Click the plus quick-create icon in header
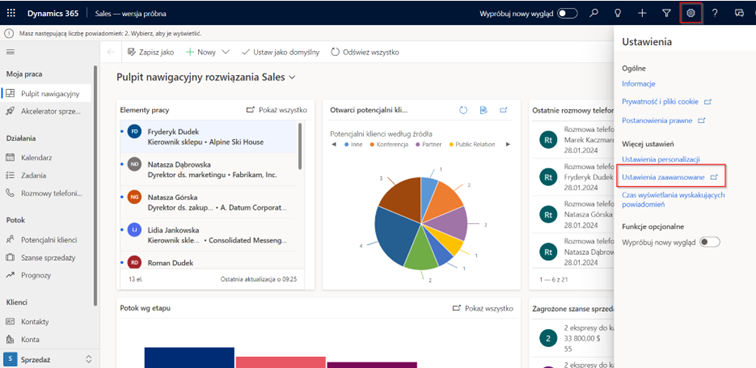 click(642, 14)
